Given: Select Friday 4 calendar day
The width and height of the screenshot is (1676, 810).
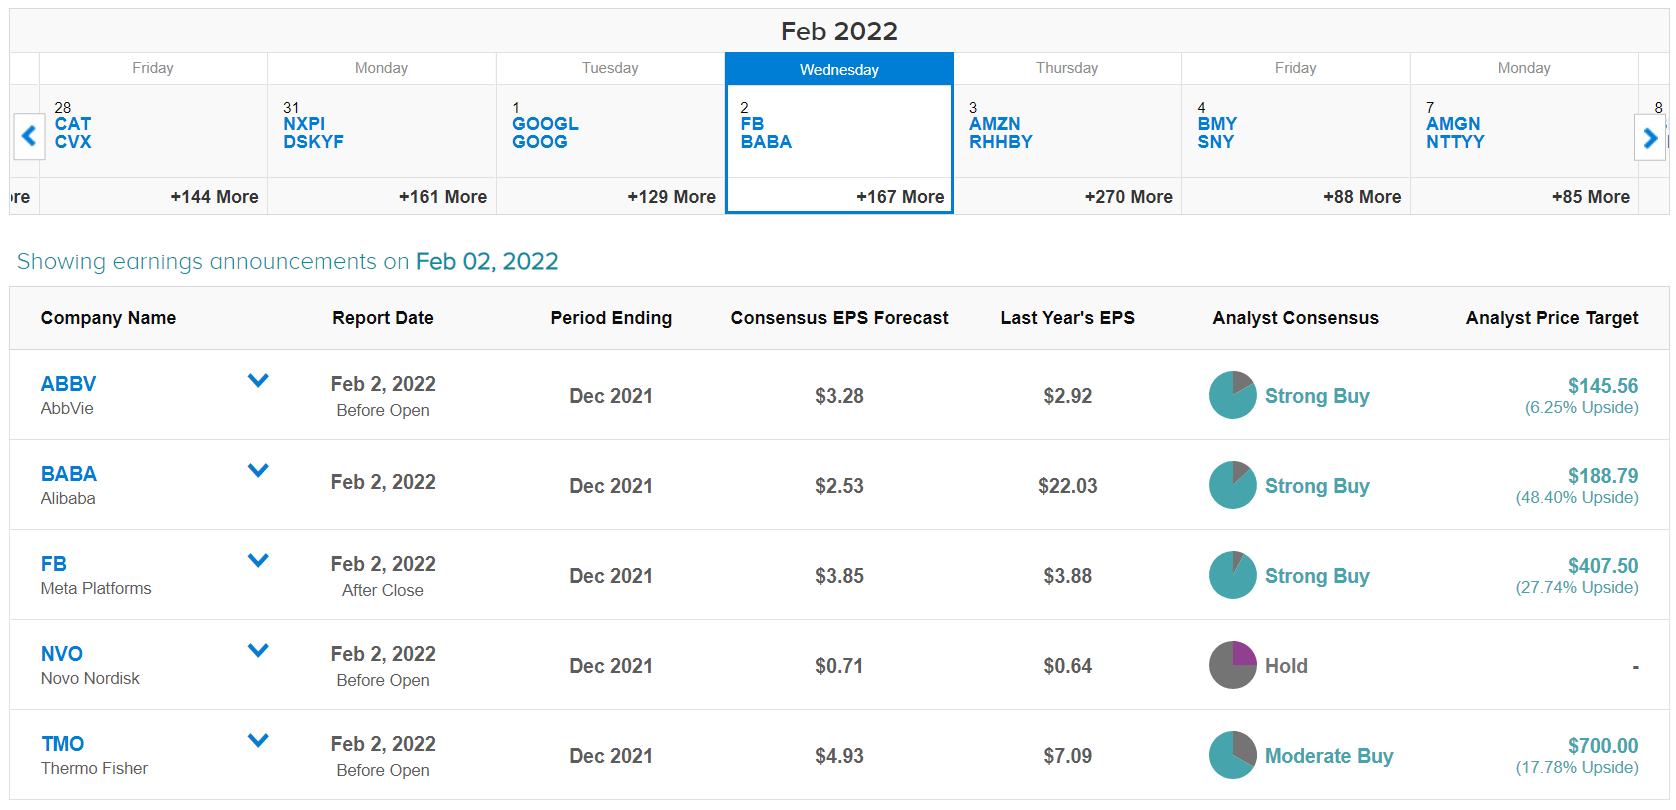Looking at the screenshot, I should [x=1296, y=133].
